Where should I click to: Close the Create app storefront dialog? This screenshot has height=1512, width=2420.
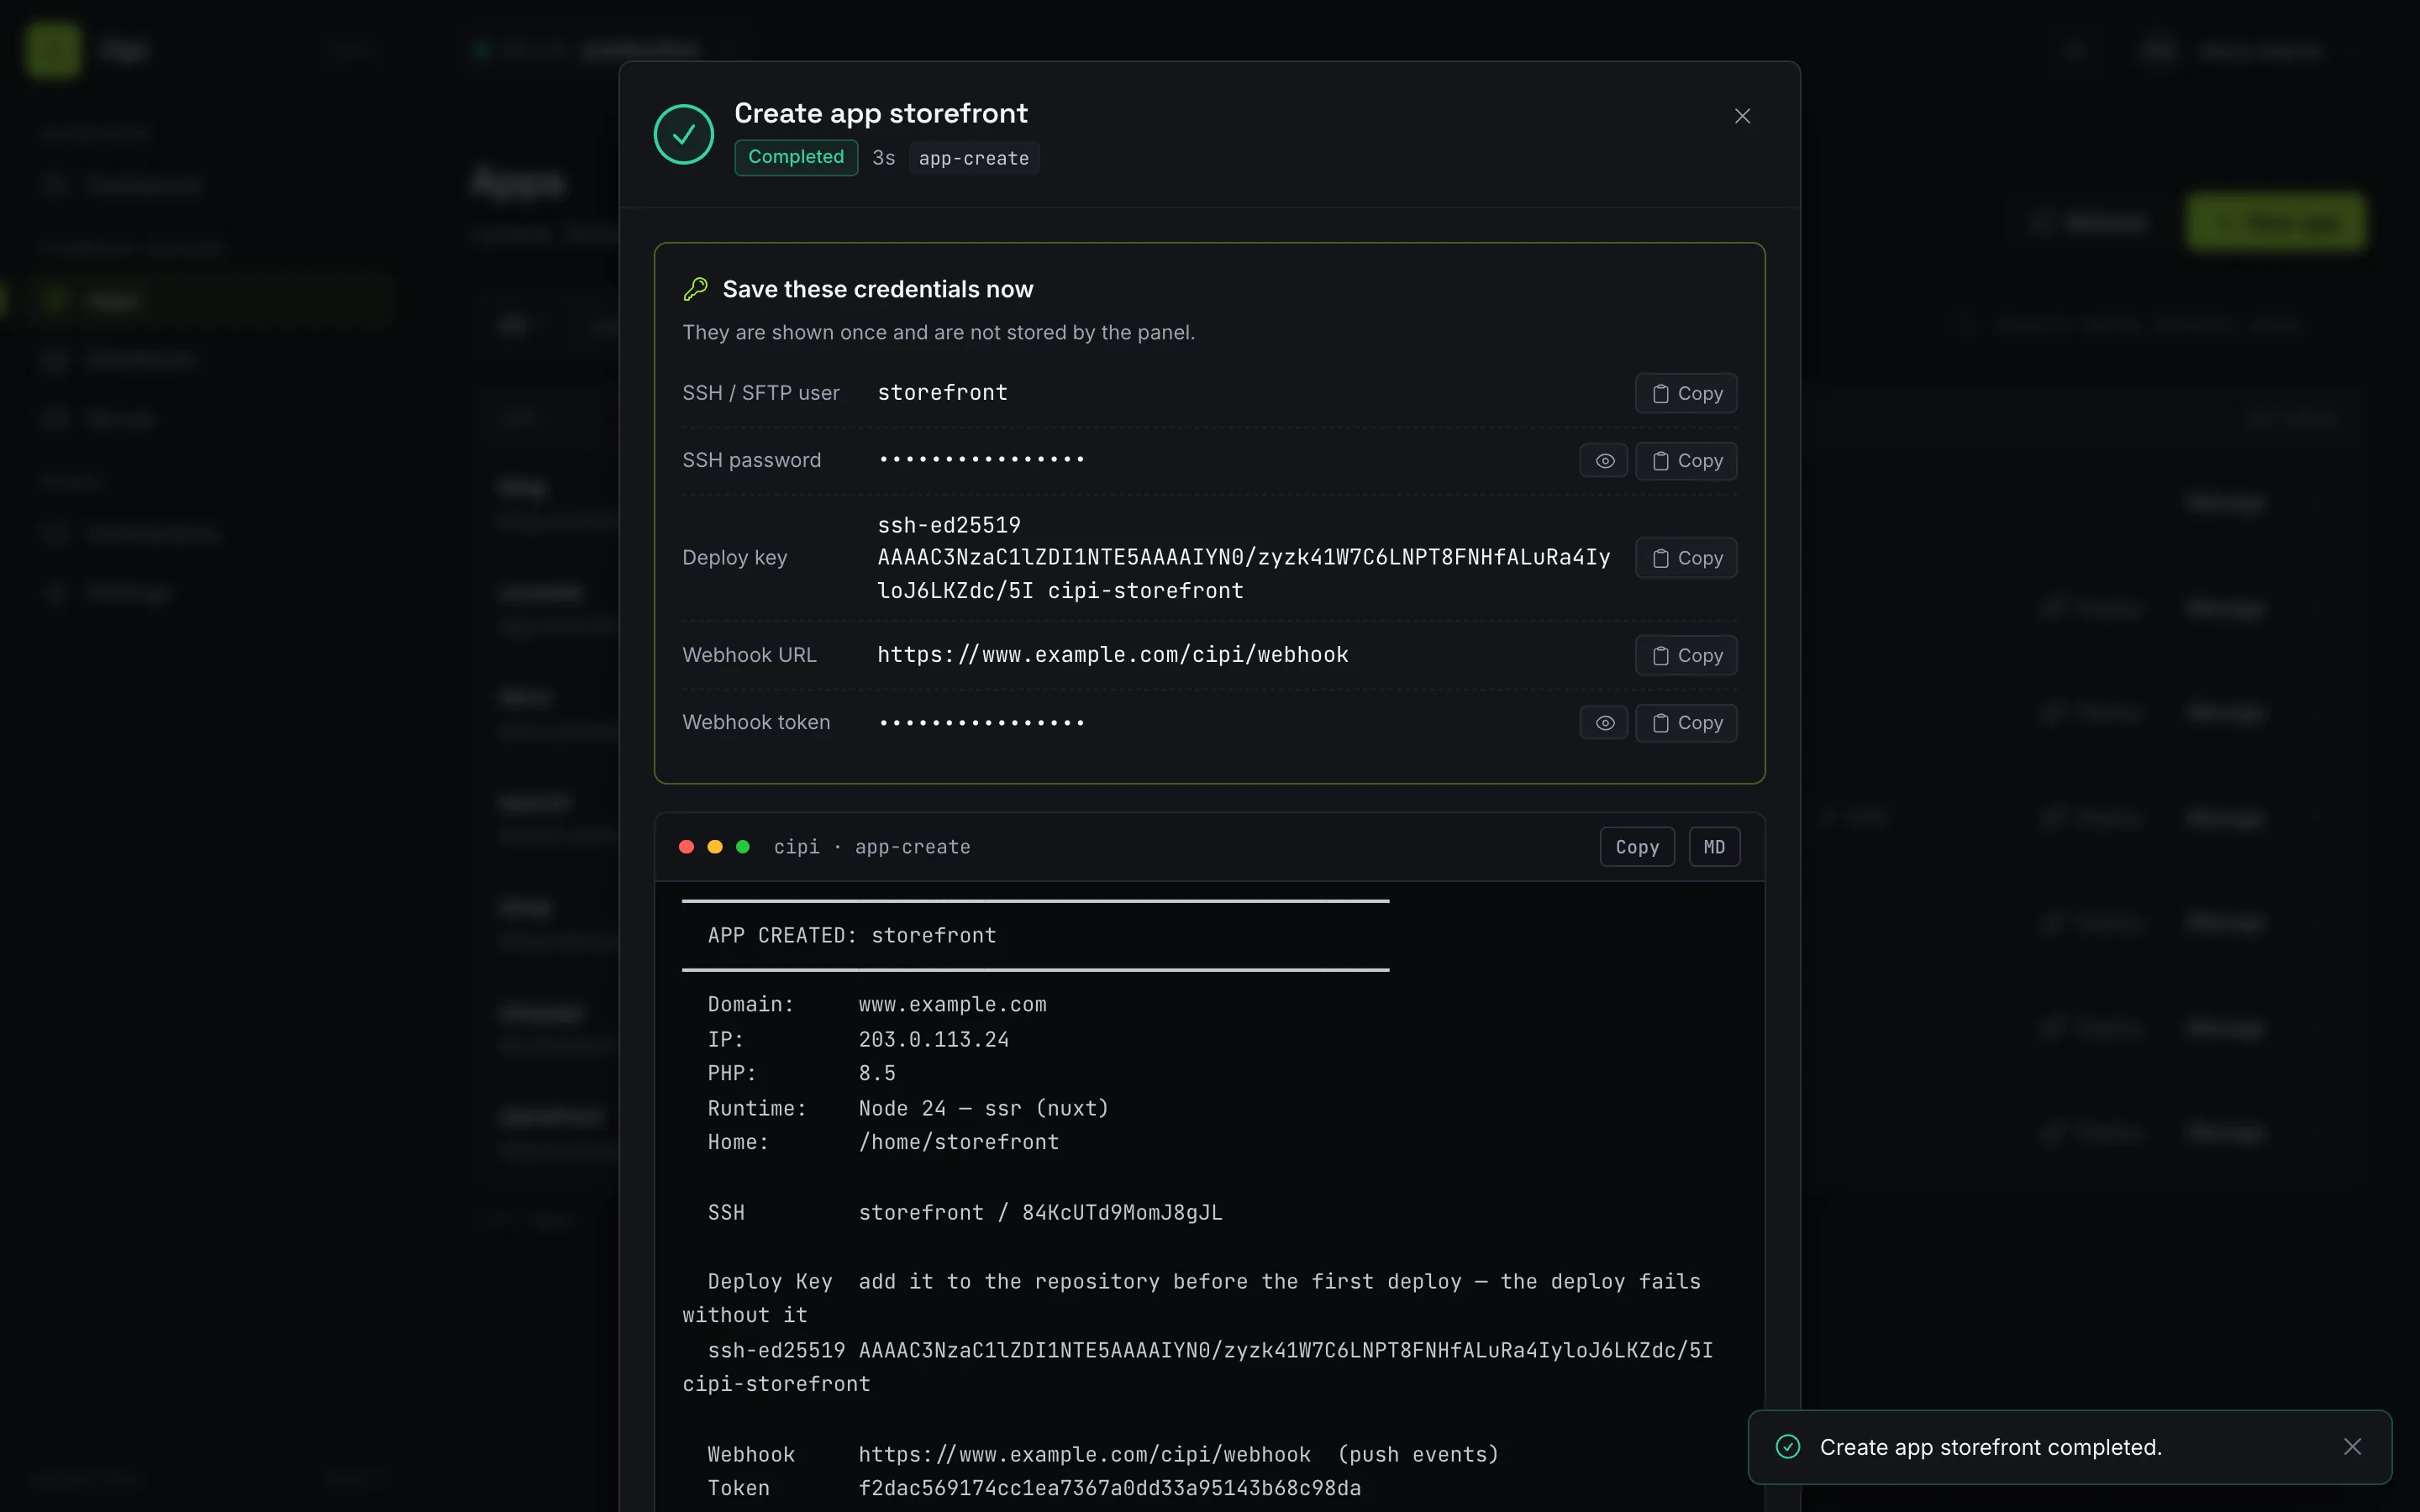[x=1742, y=116]
